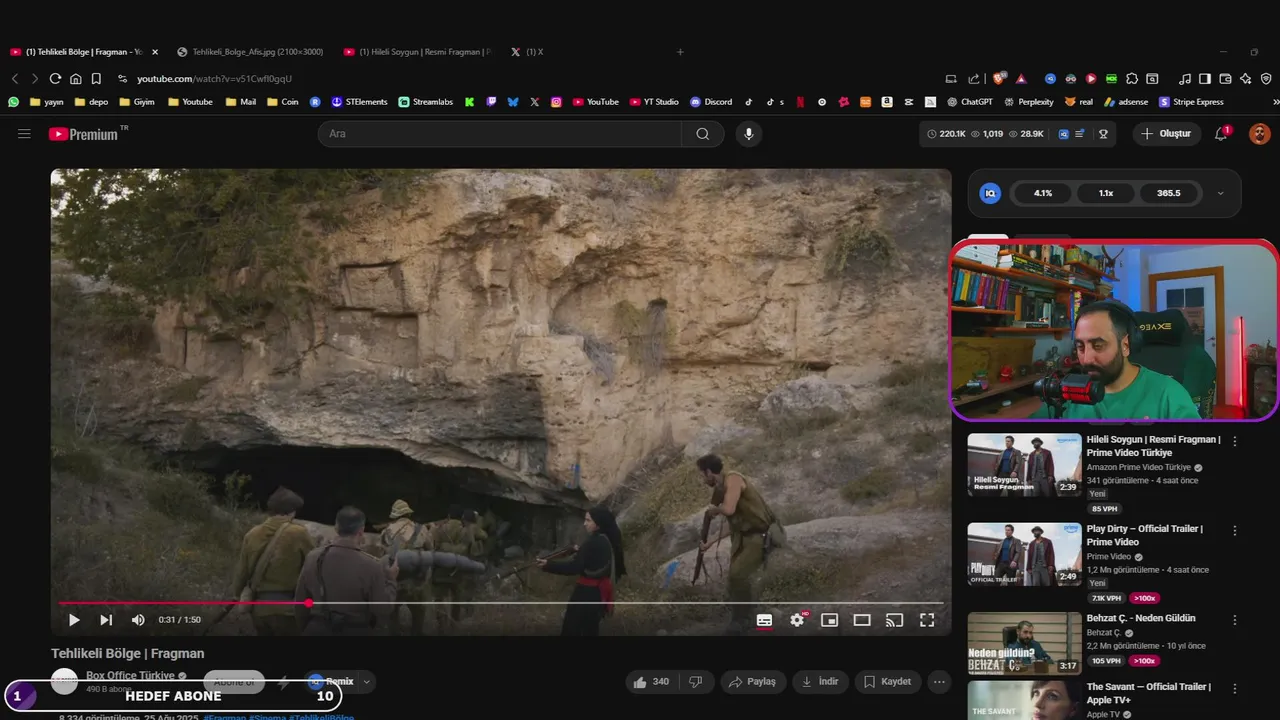This screenshot has height=720, width=1280.
Task: Dislike the Tehlikeli Bölge video
Action: [x=696, y=681]
